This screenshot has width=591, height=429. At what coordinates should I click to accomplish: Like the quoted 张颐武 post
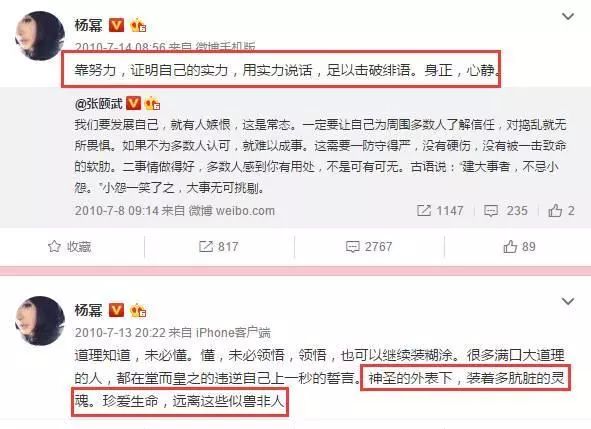tap(561, 210)
